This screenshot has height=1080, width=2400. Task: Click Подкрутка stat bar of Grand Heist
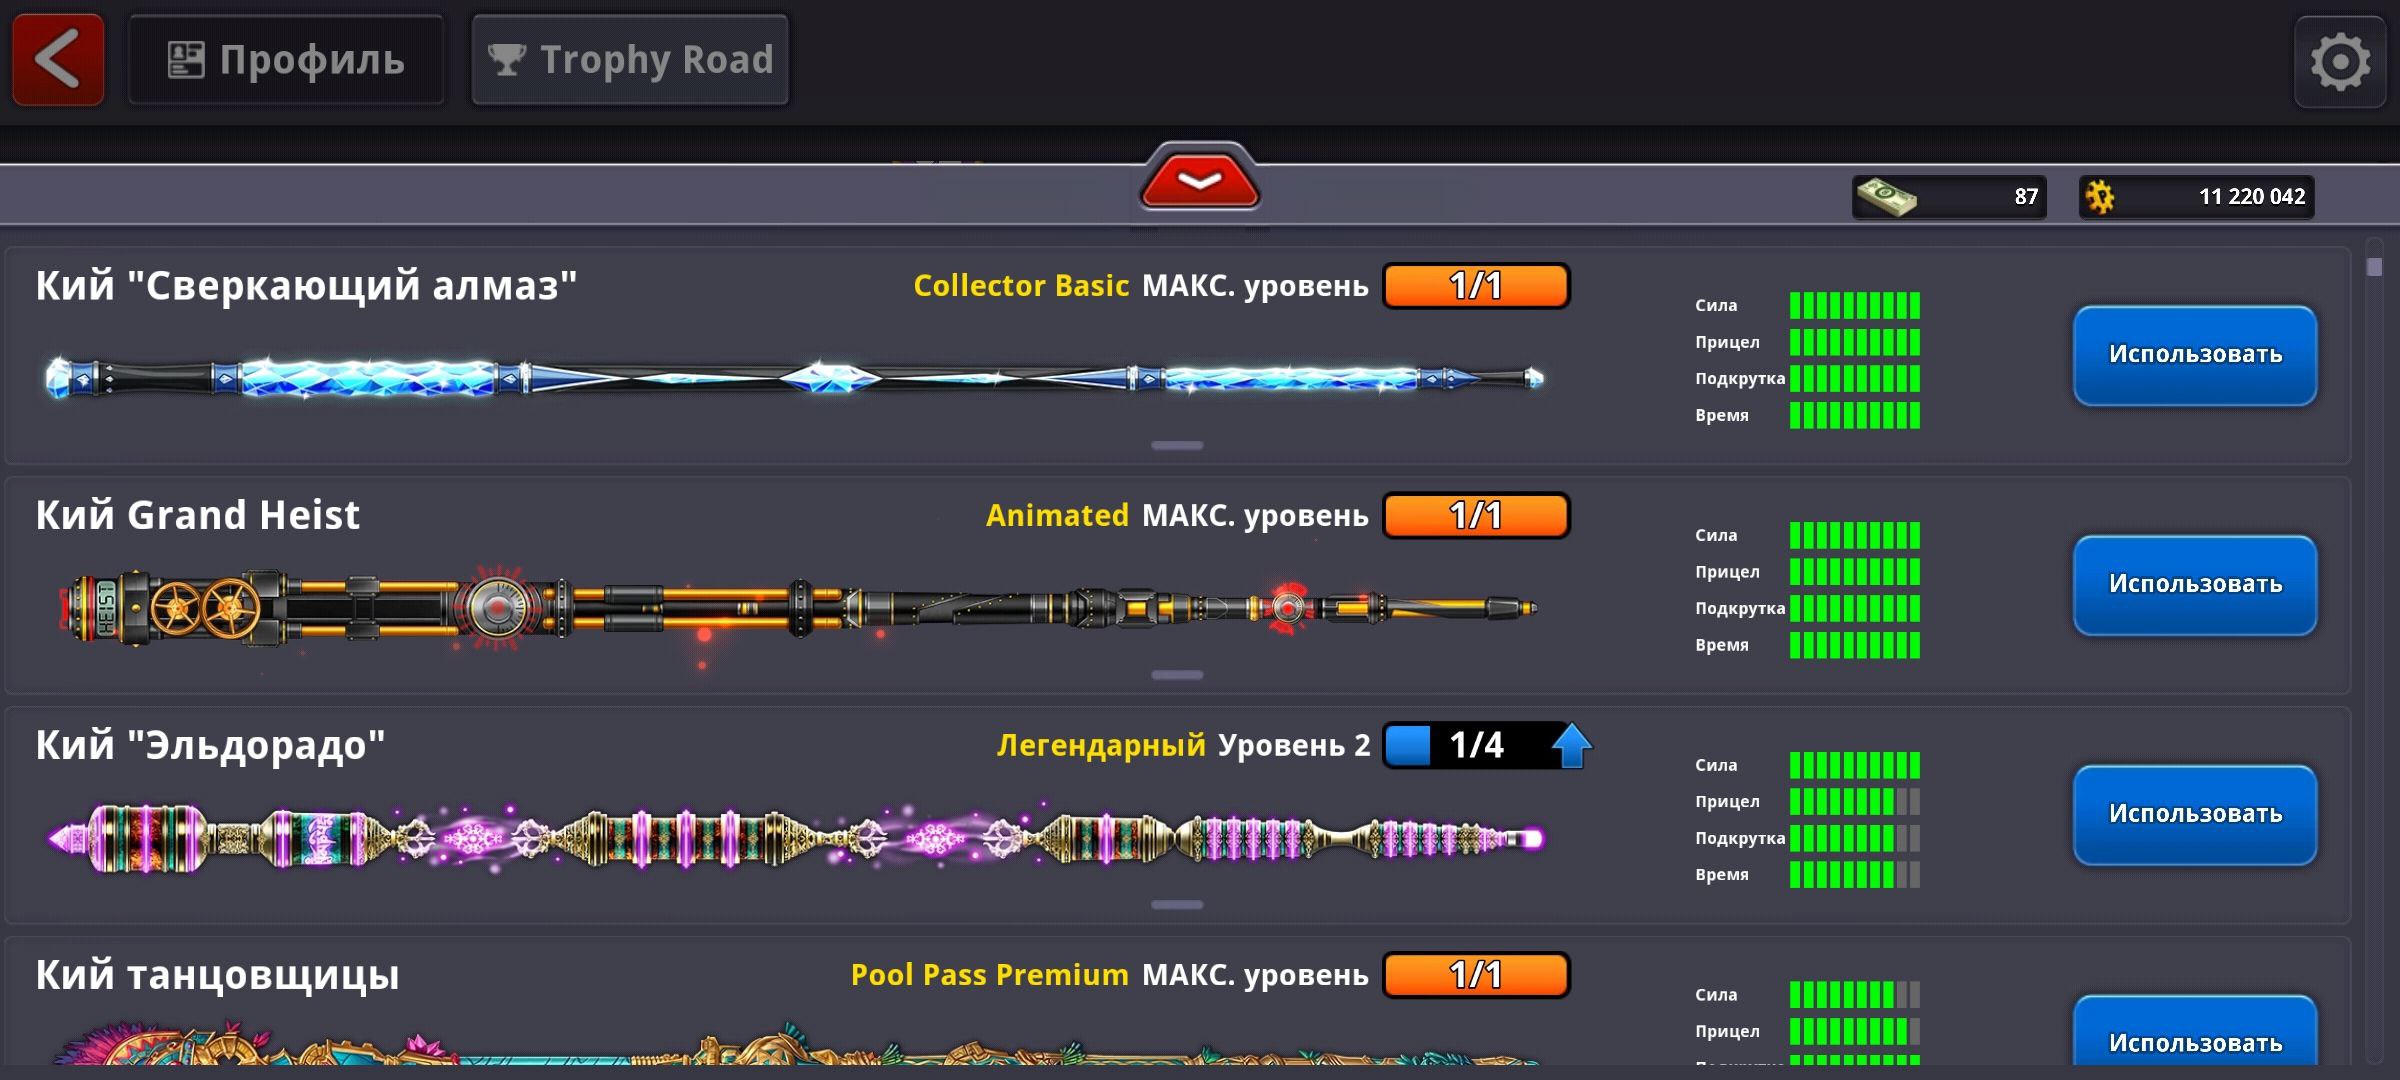click(x=1855, y=608)
